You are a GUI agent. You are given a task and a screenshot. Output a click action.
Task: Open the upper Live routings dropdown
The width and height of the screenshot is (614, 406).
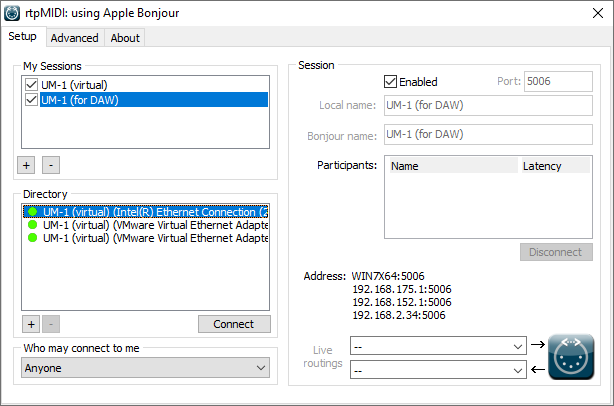438,346
